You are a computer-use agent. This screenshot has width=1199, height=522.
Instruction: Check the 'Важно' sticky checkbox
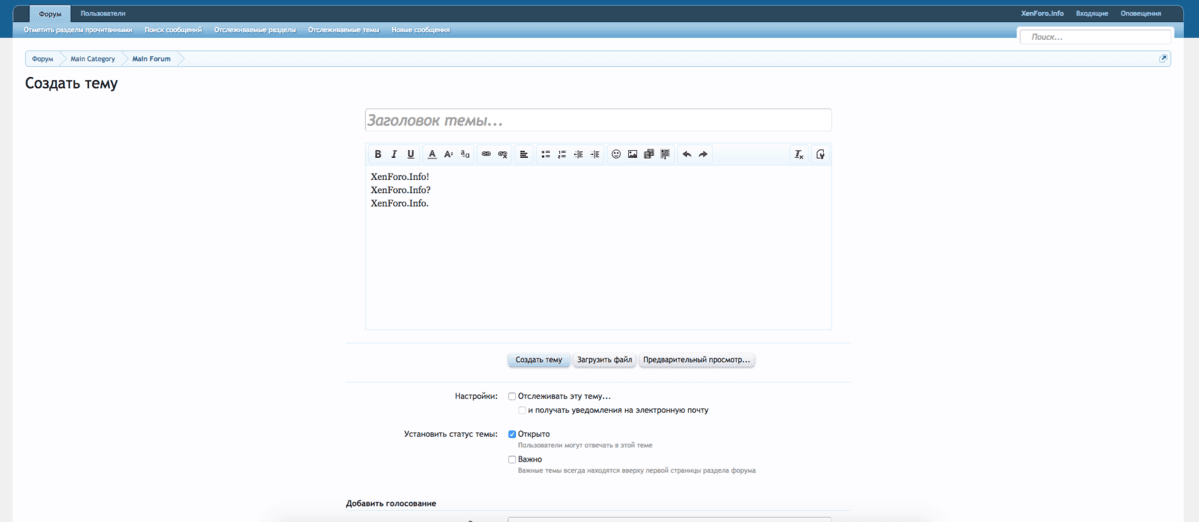[x=512, y=459]
